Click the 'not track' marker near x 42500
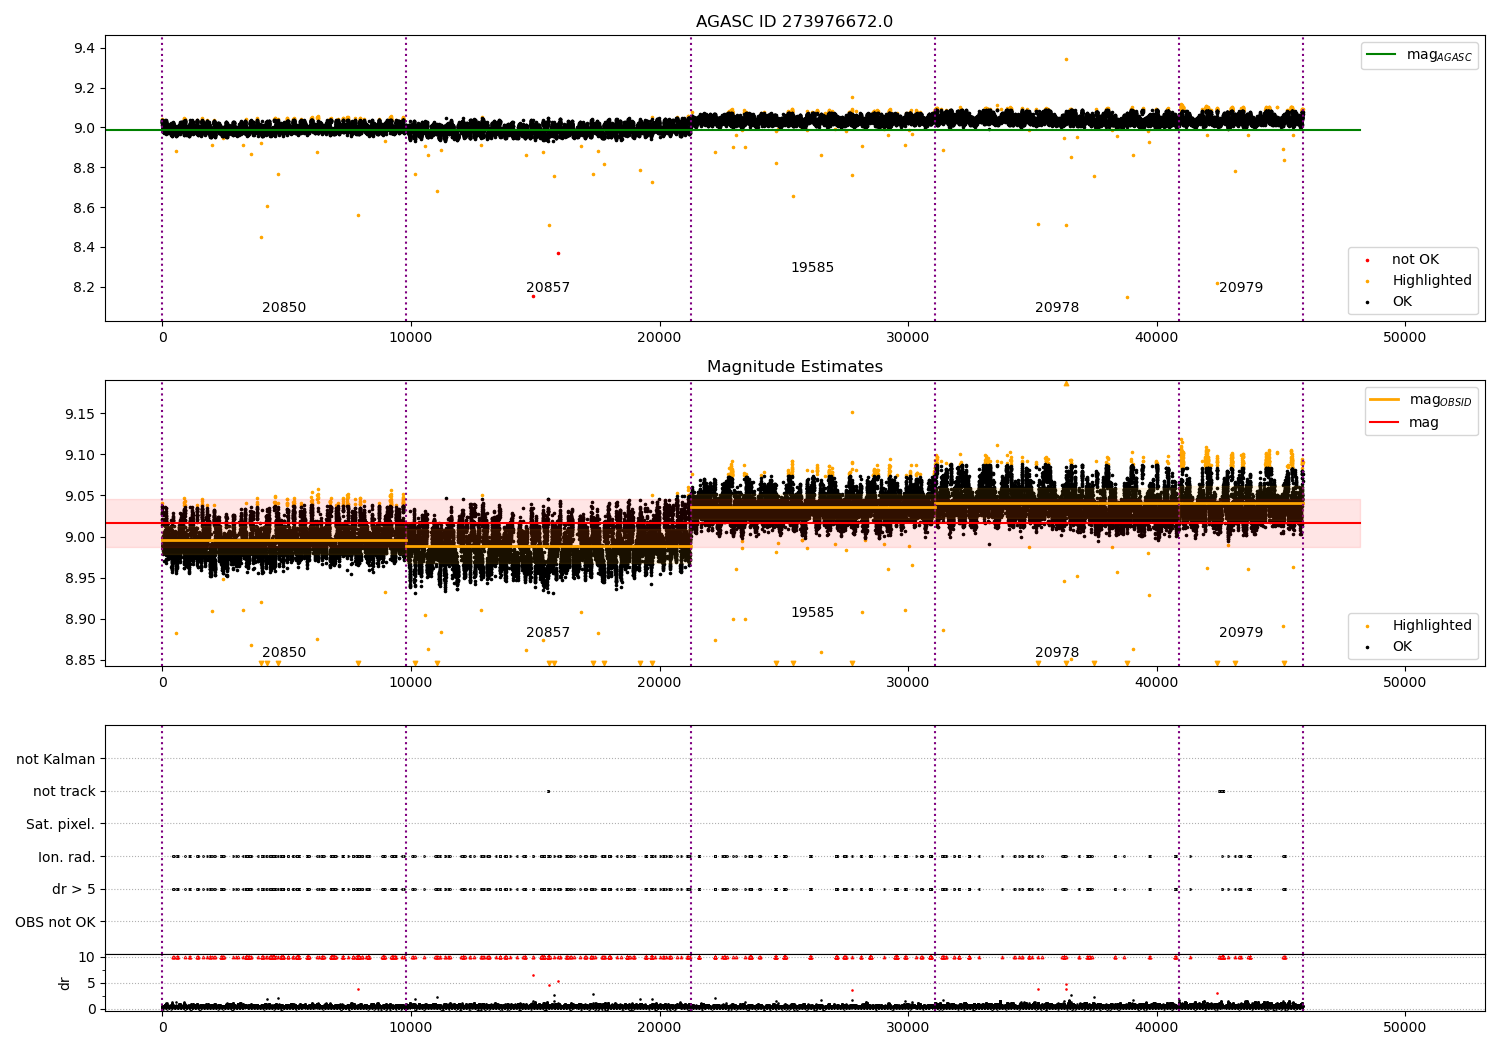 (x=1221, y=791)
